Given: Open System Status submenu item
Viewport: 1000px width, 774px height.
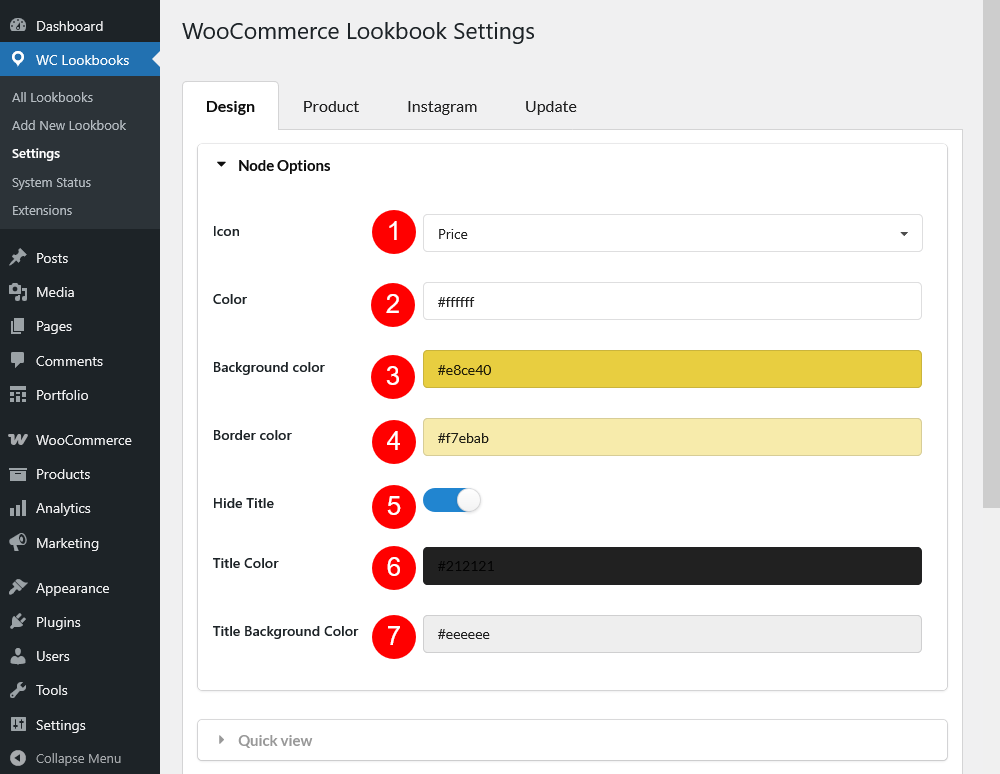Looking at the screenshot, I should pos(51,182).
